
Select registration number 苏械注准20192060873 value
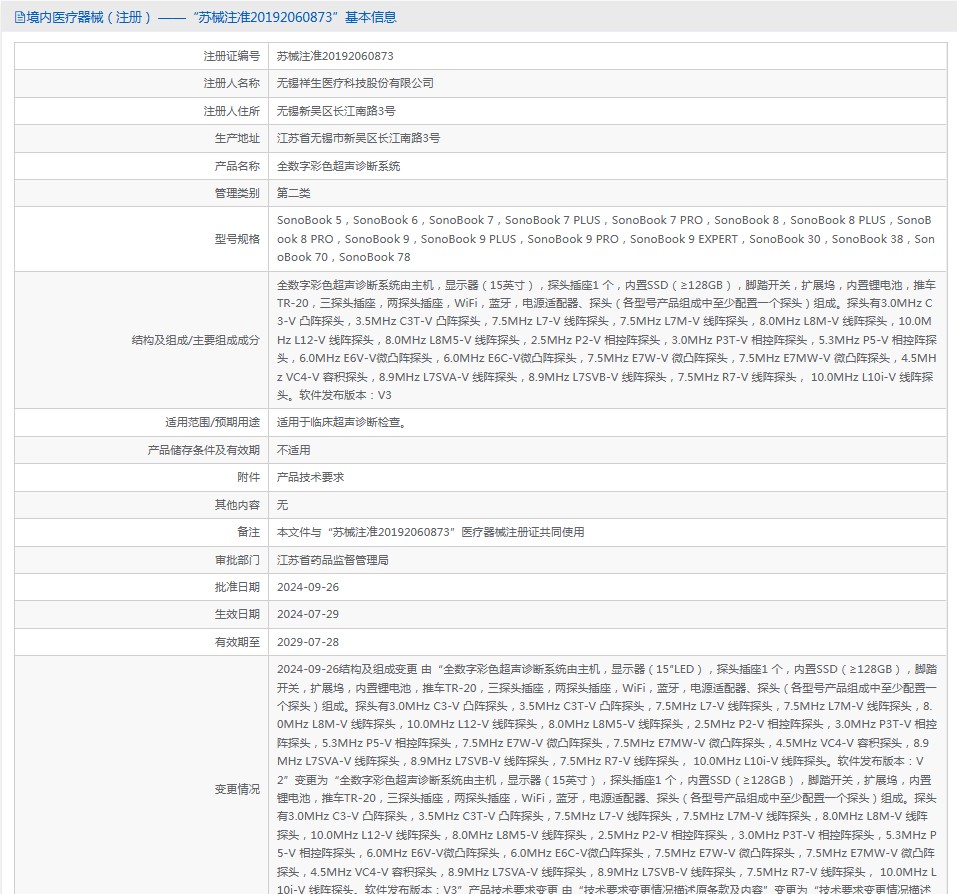coord(335,56)
